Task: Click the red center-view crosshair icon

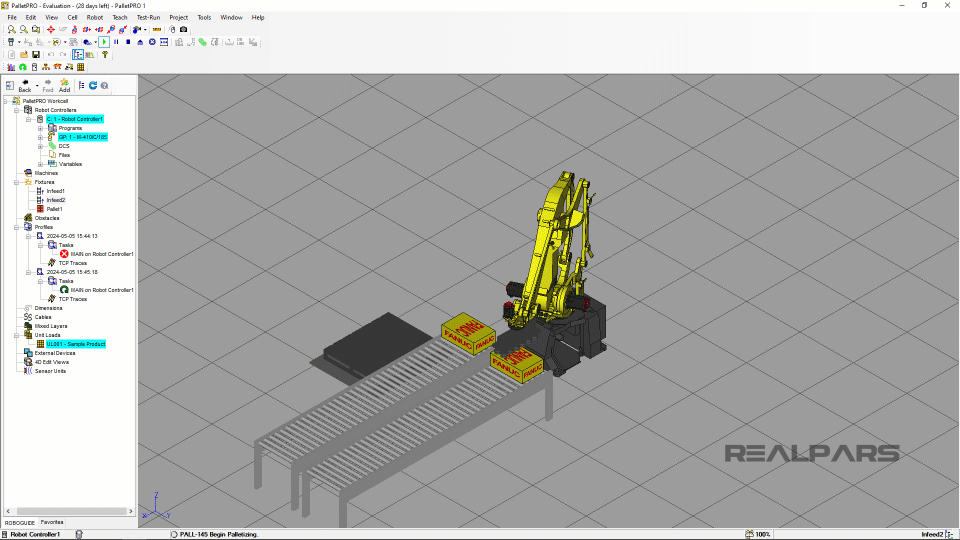Action: pos(51,29)
